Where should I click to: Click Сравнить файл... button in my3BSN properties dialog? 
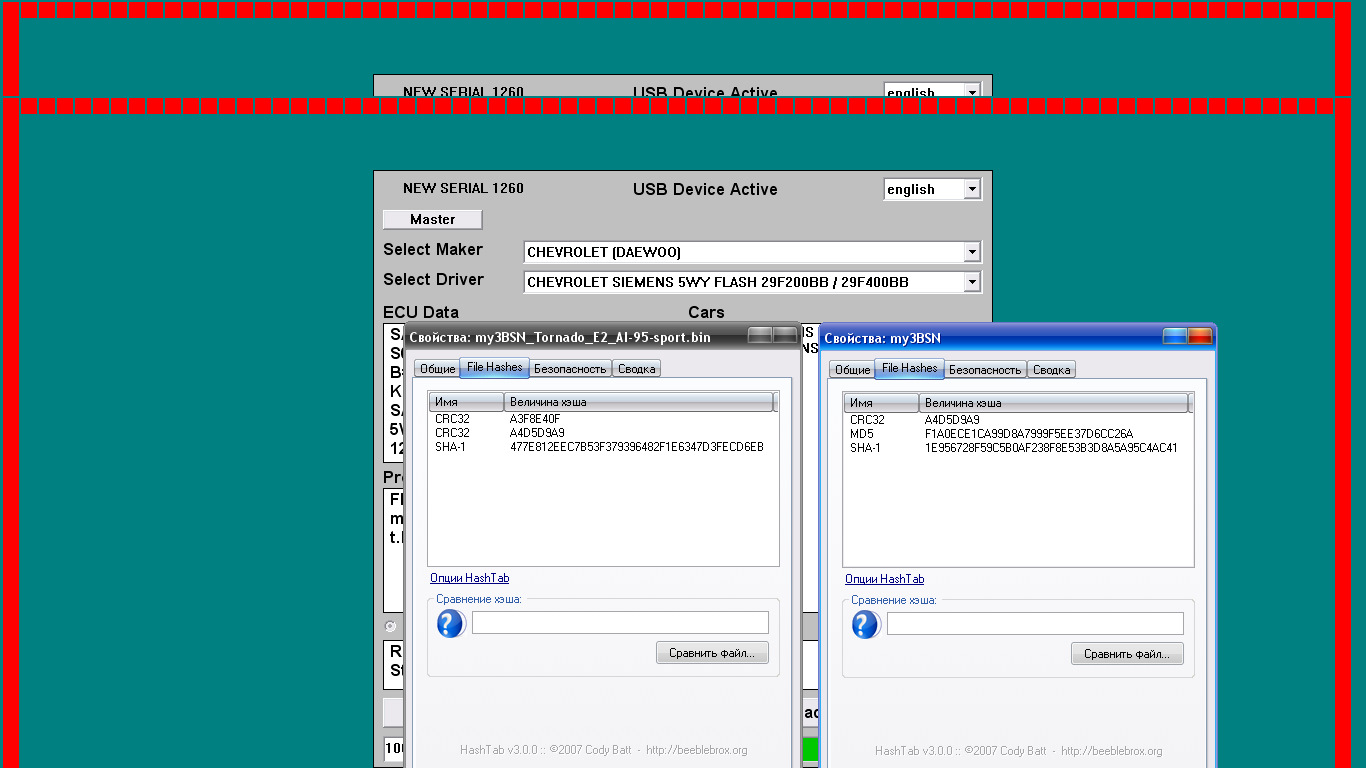[1127, 654]
